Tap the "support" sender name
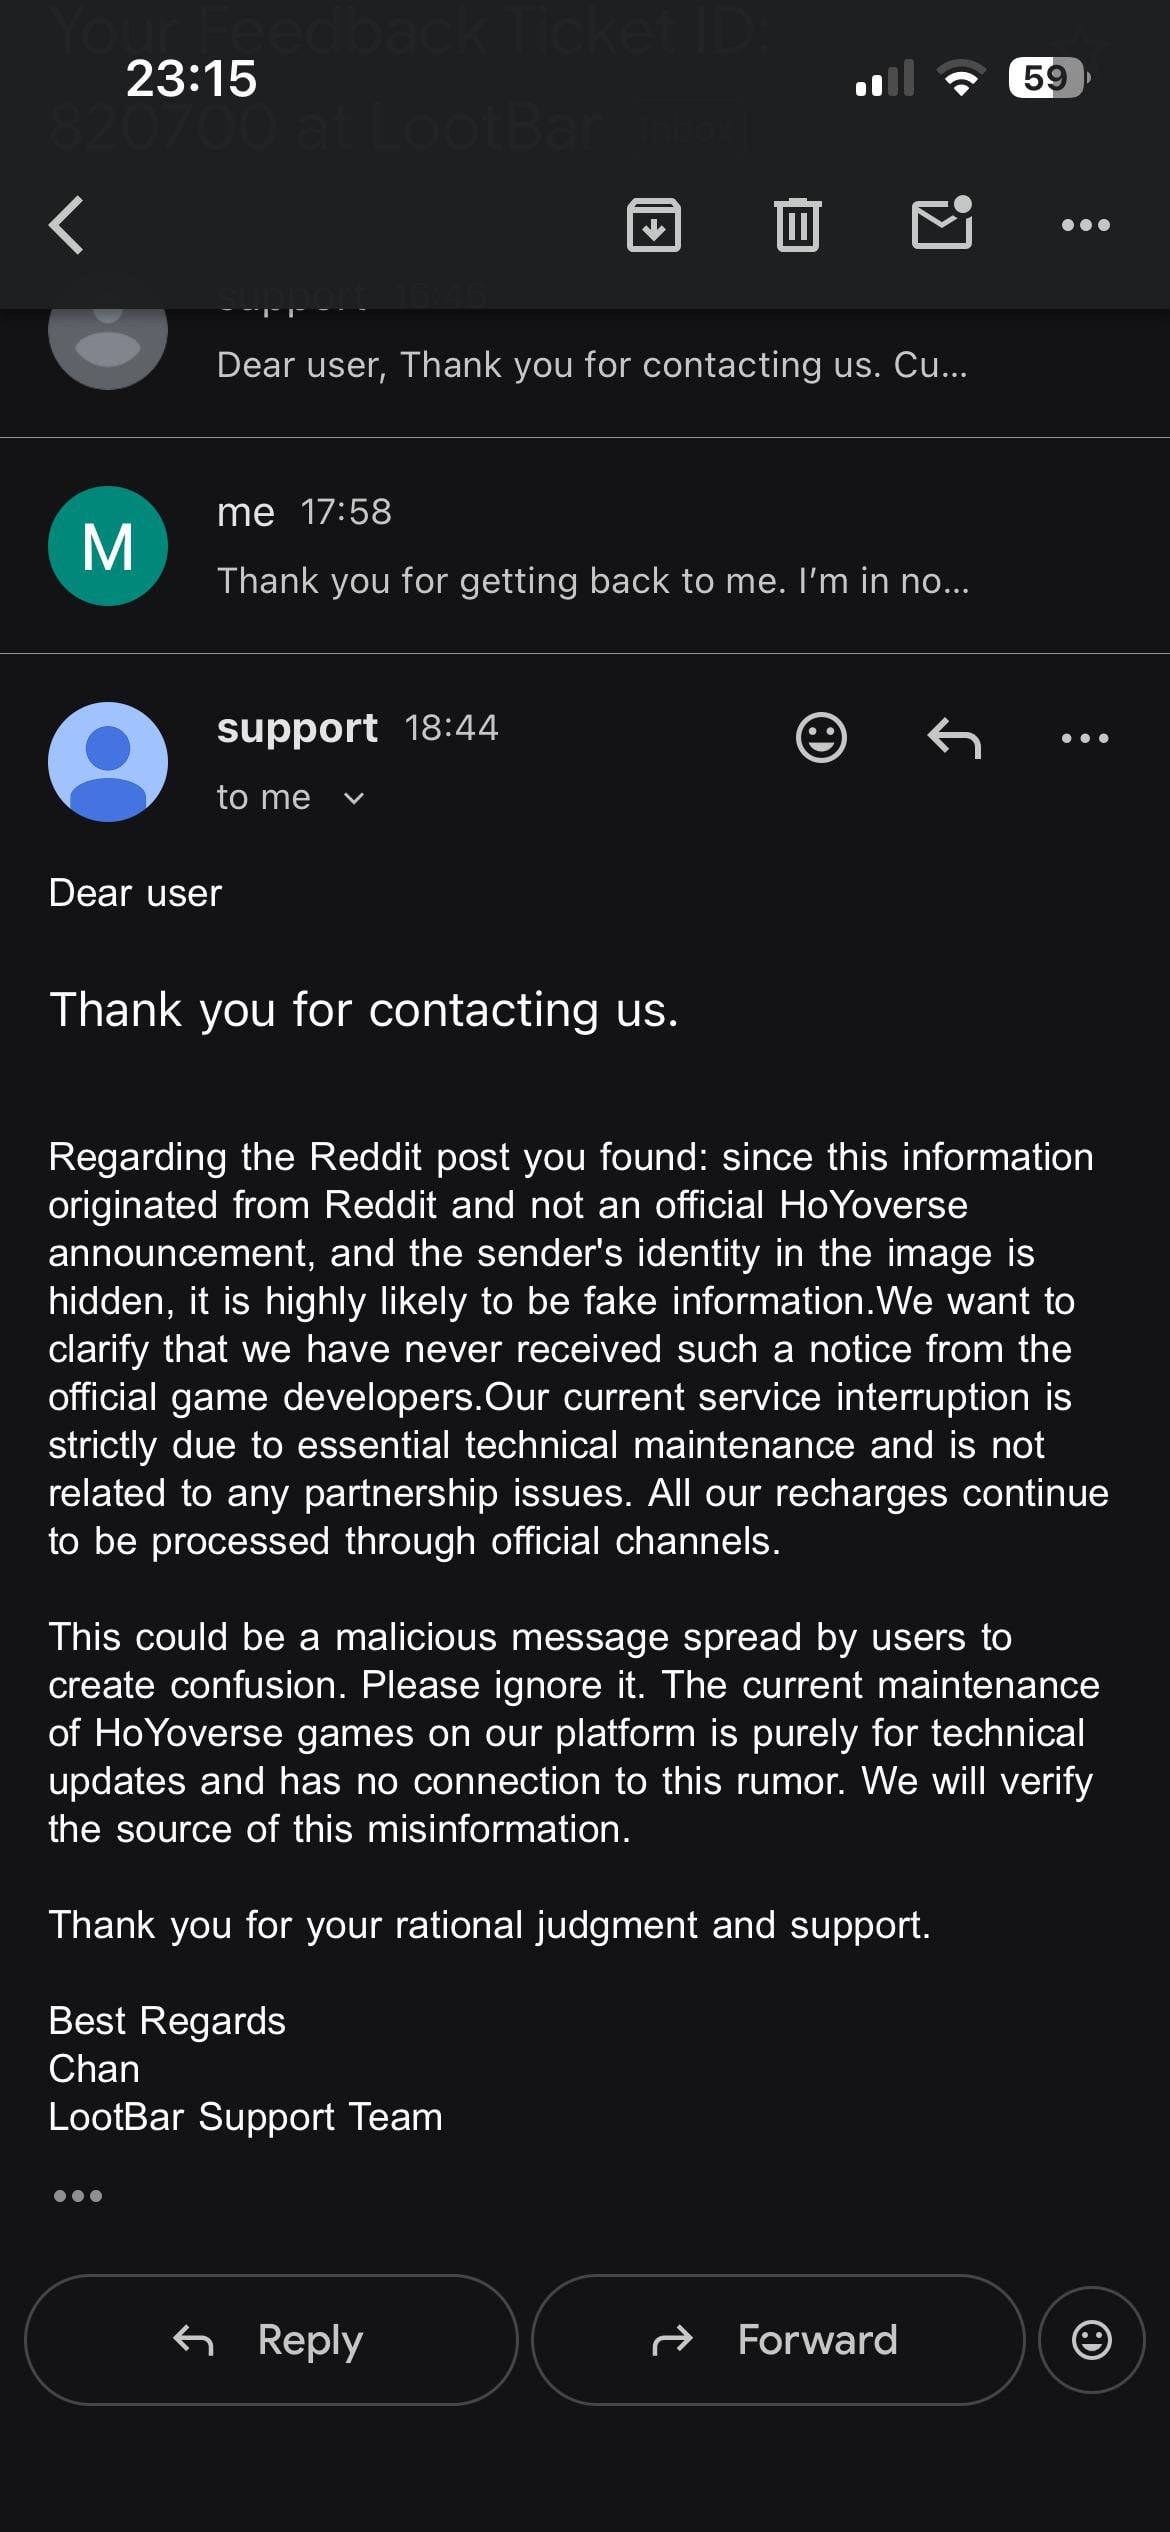Image resolution: width=1170 pixels, height=2532 pixels. pyautogui.click(x=297, y=728)
